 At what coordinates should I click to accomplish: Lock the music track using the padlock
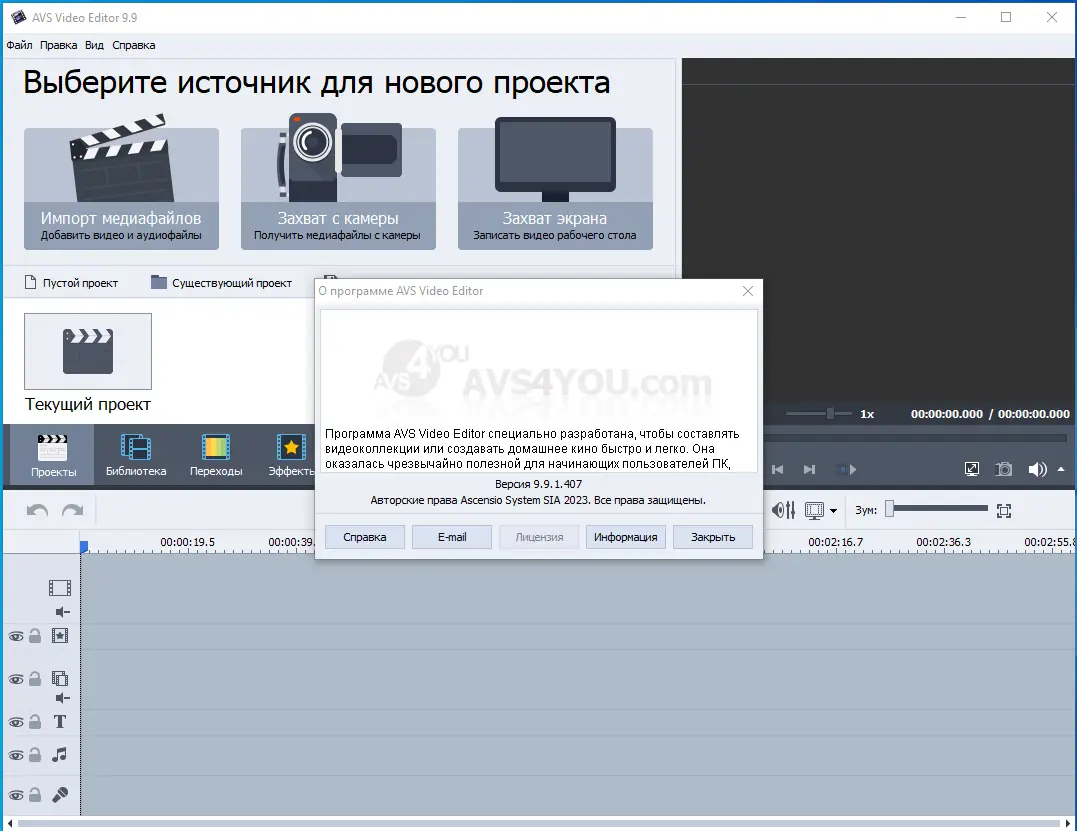coord(35,754)
